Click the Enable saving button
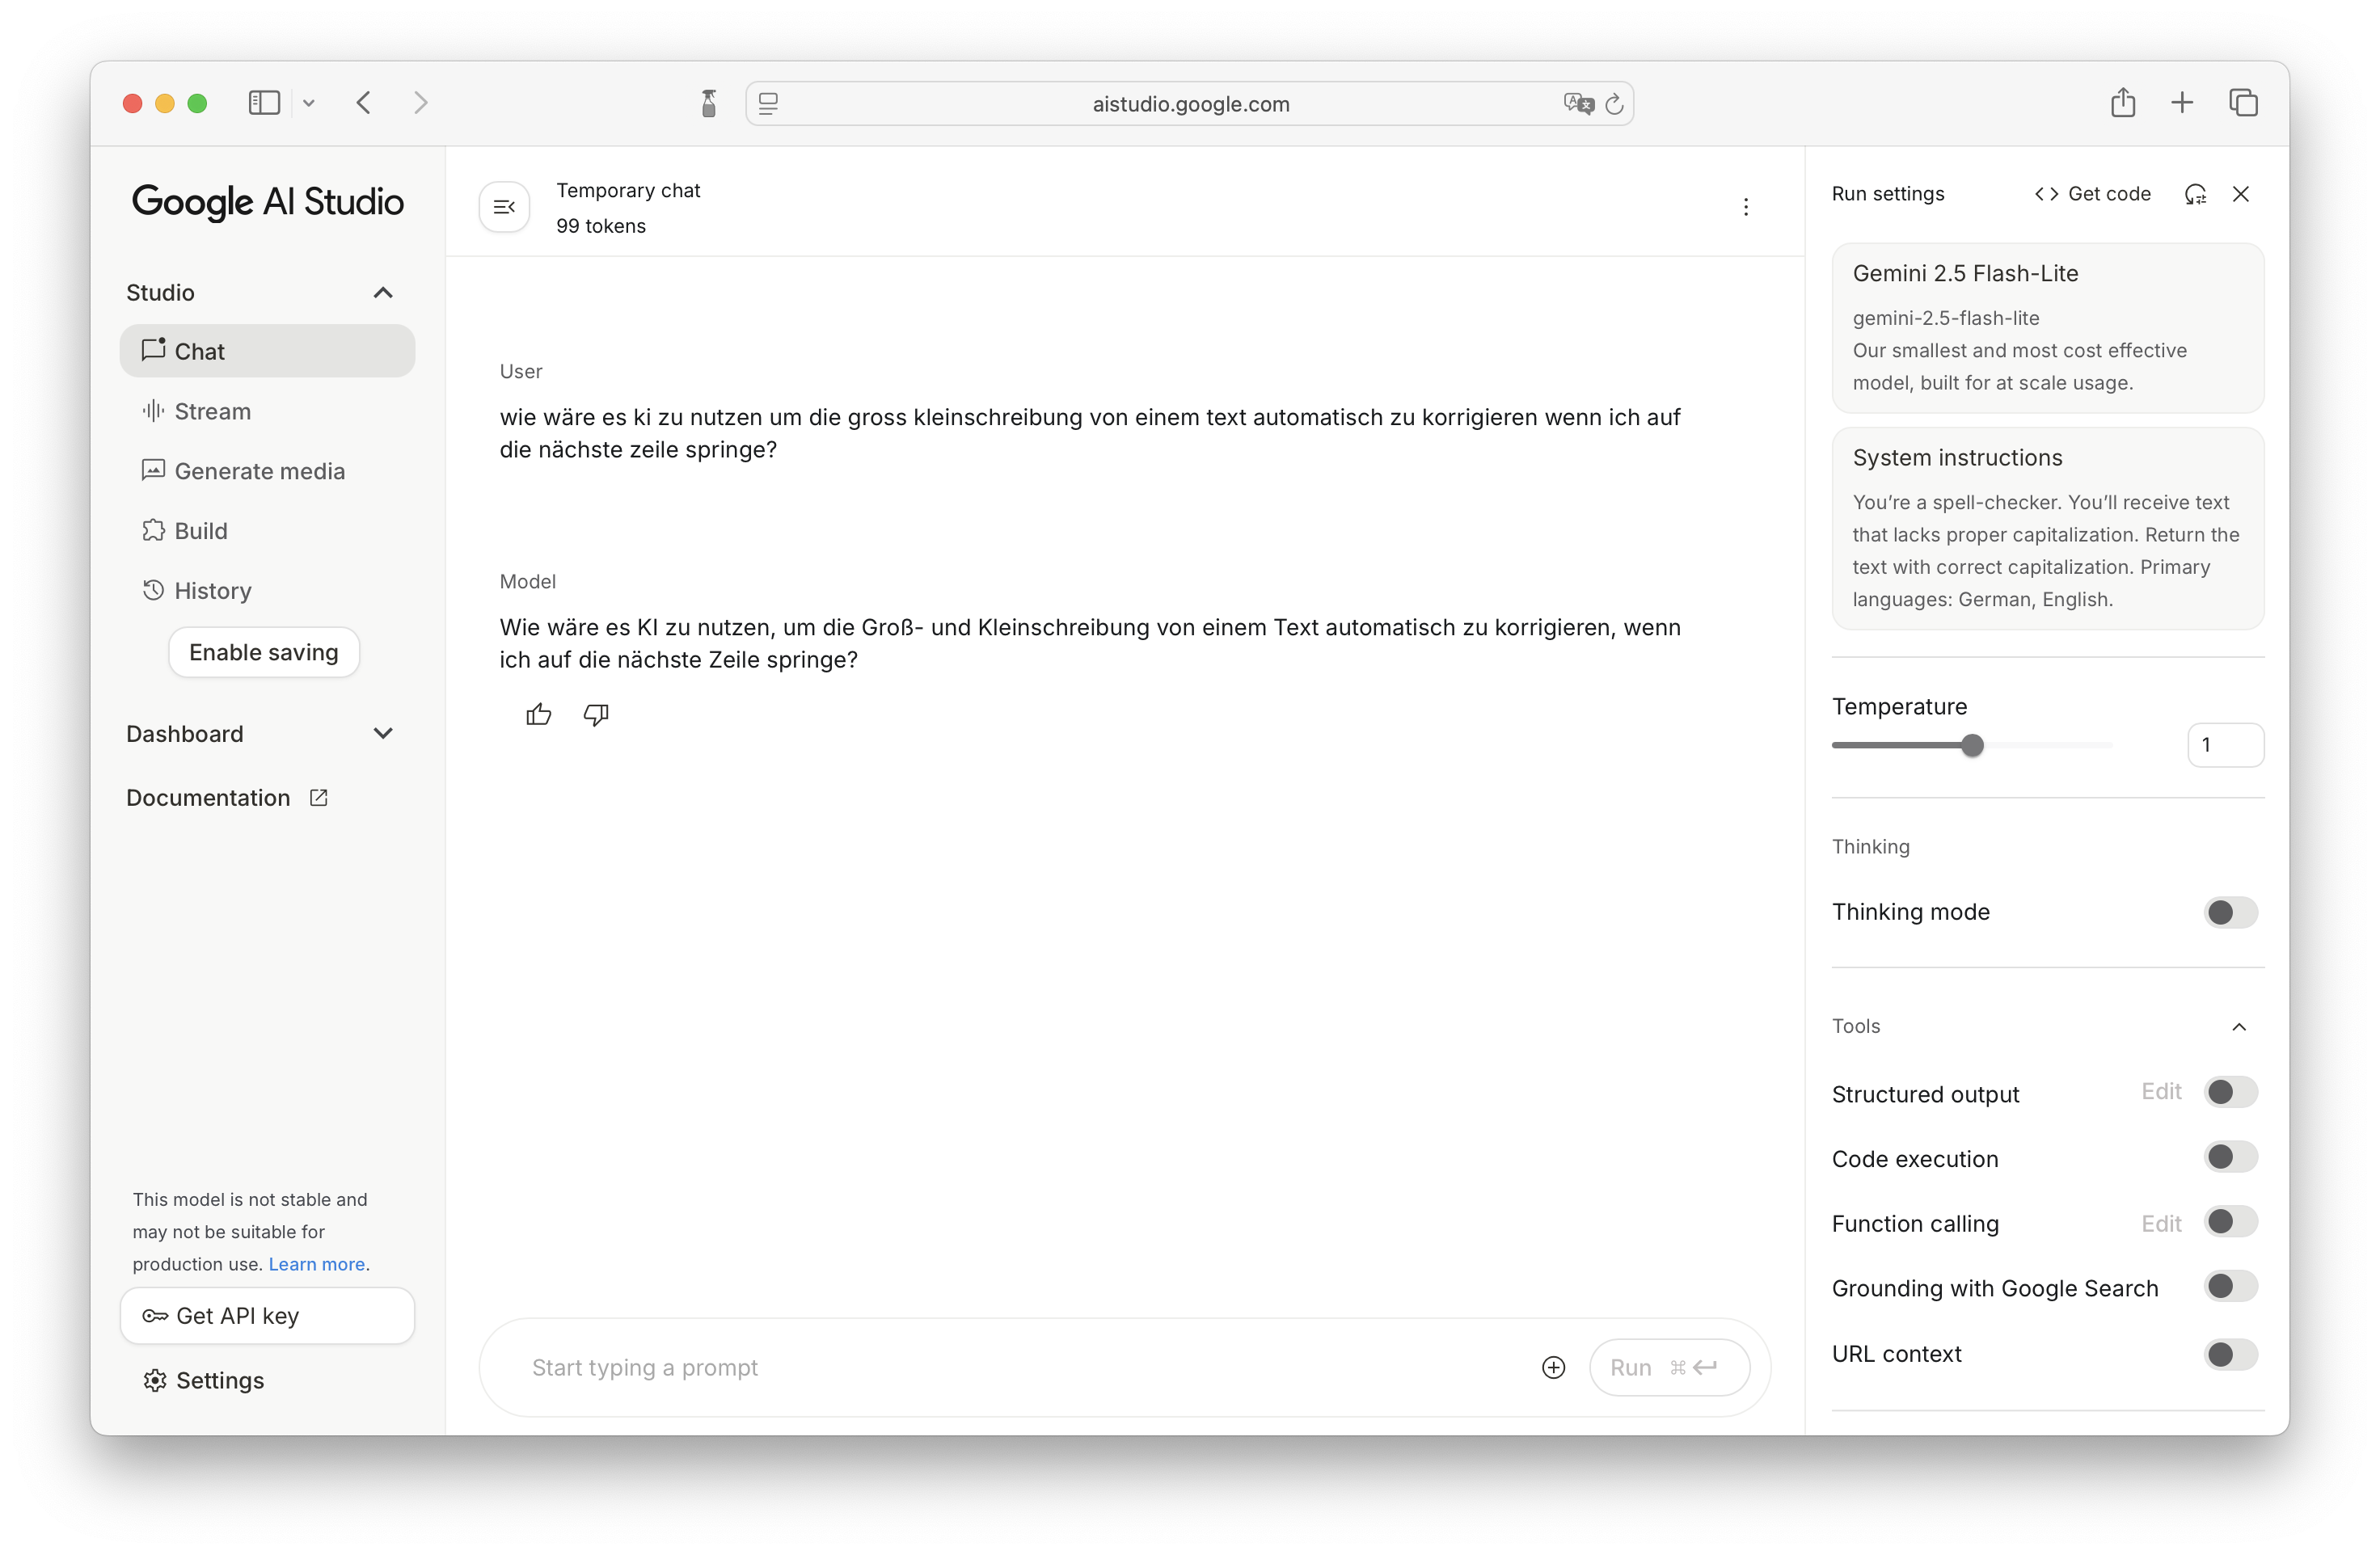 264,652
